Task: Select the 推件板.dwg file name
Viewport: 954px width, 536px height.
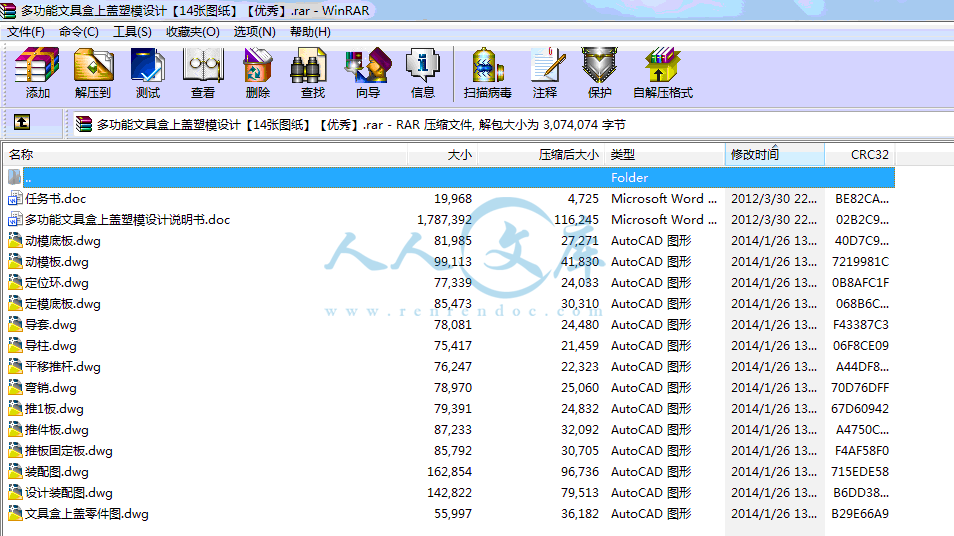Action: [x=57, y=430]
